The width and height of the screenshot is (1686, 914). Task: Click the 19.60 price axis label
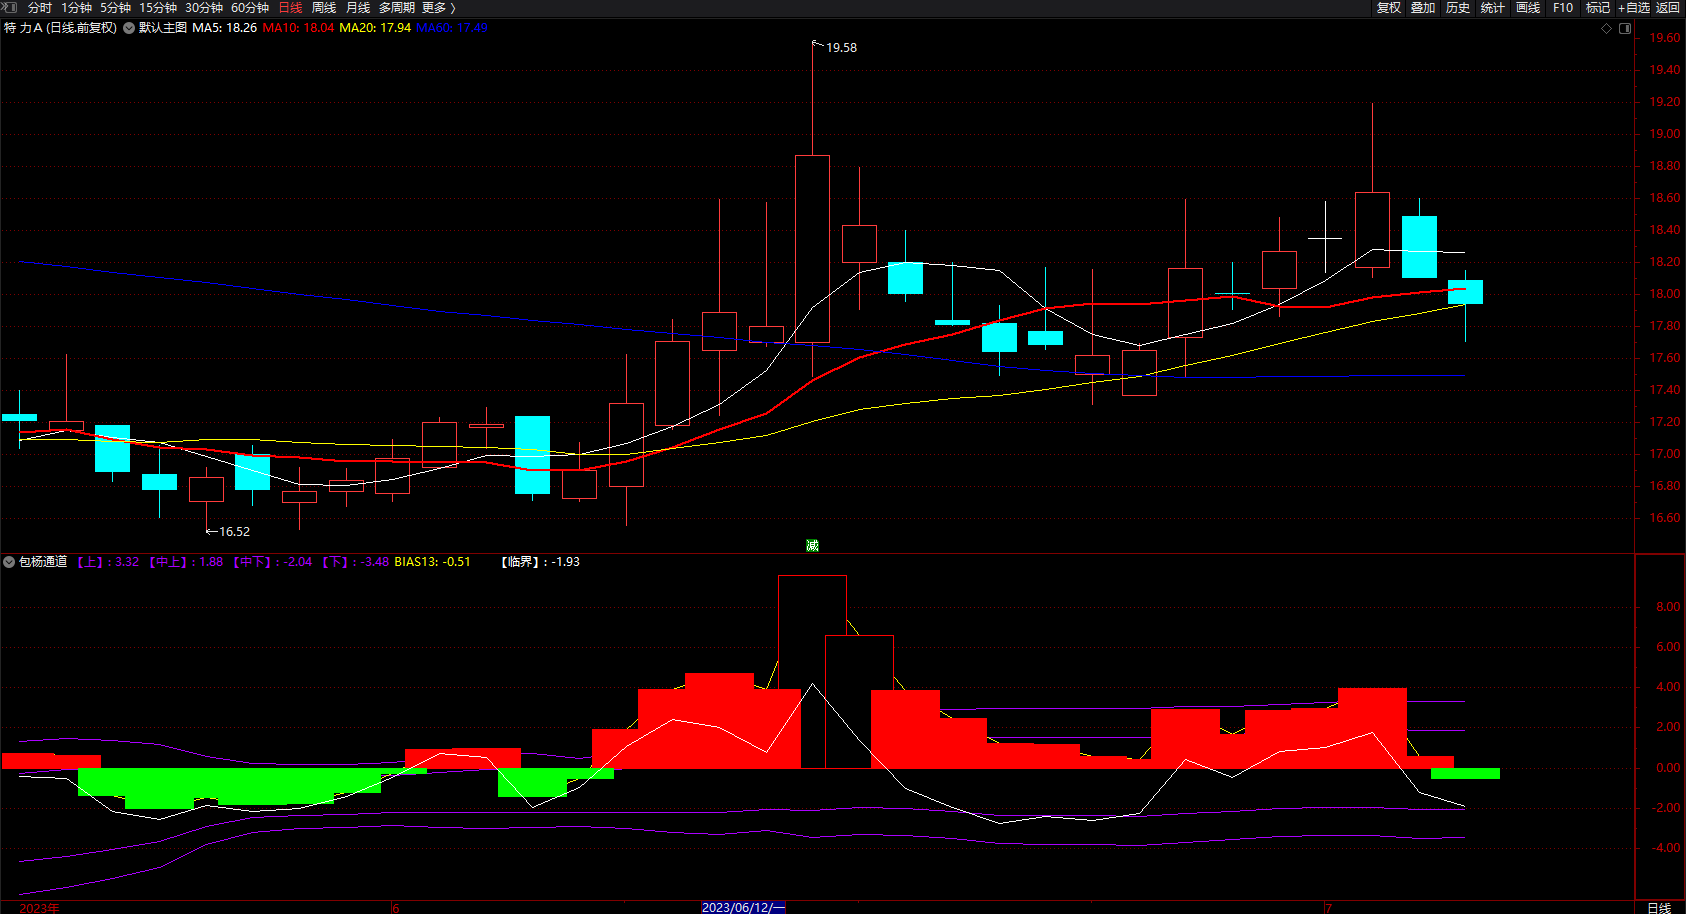1665,38
